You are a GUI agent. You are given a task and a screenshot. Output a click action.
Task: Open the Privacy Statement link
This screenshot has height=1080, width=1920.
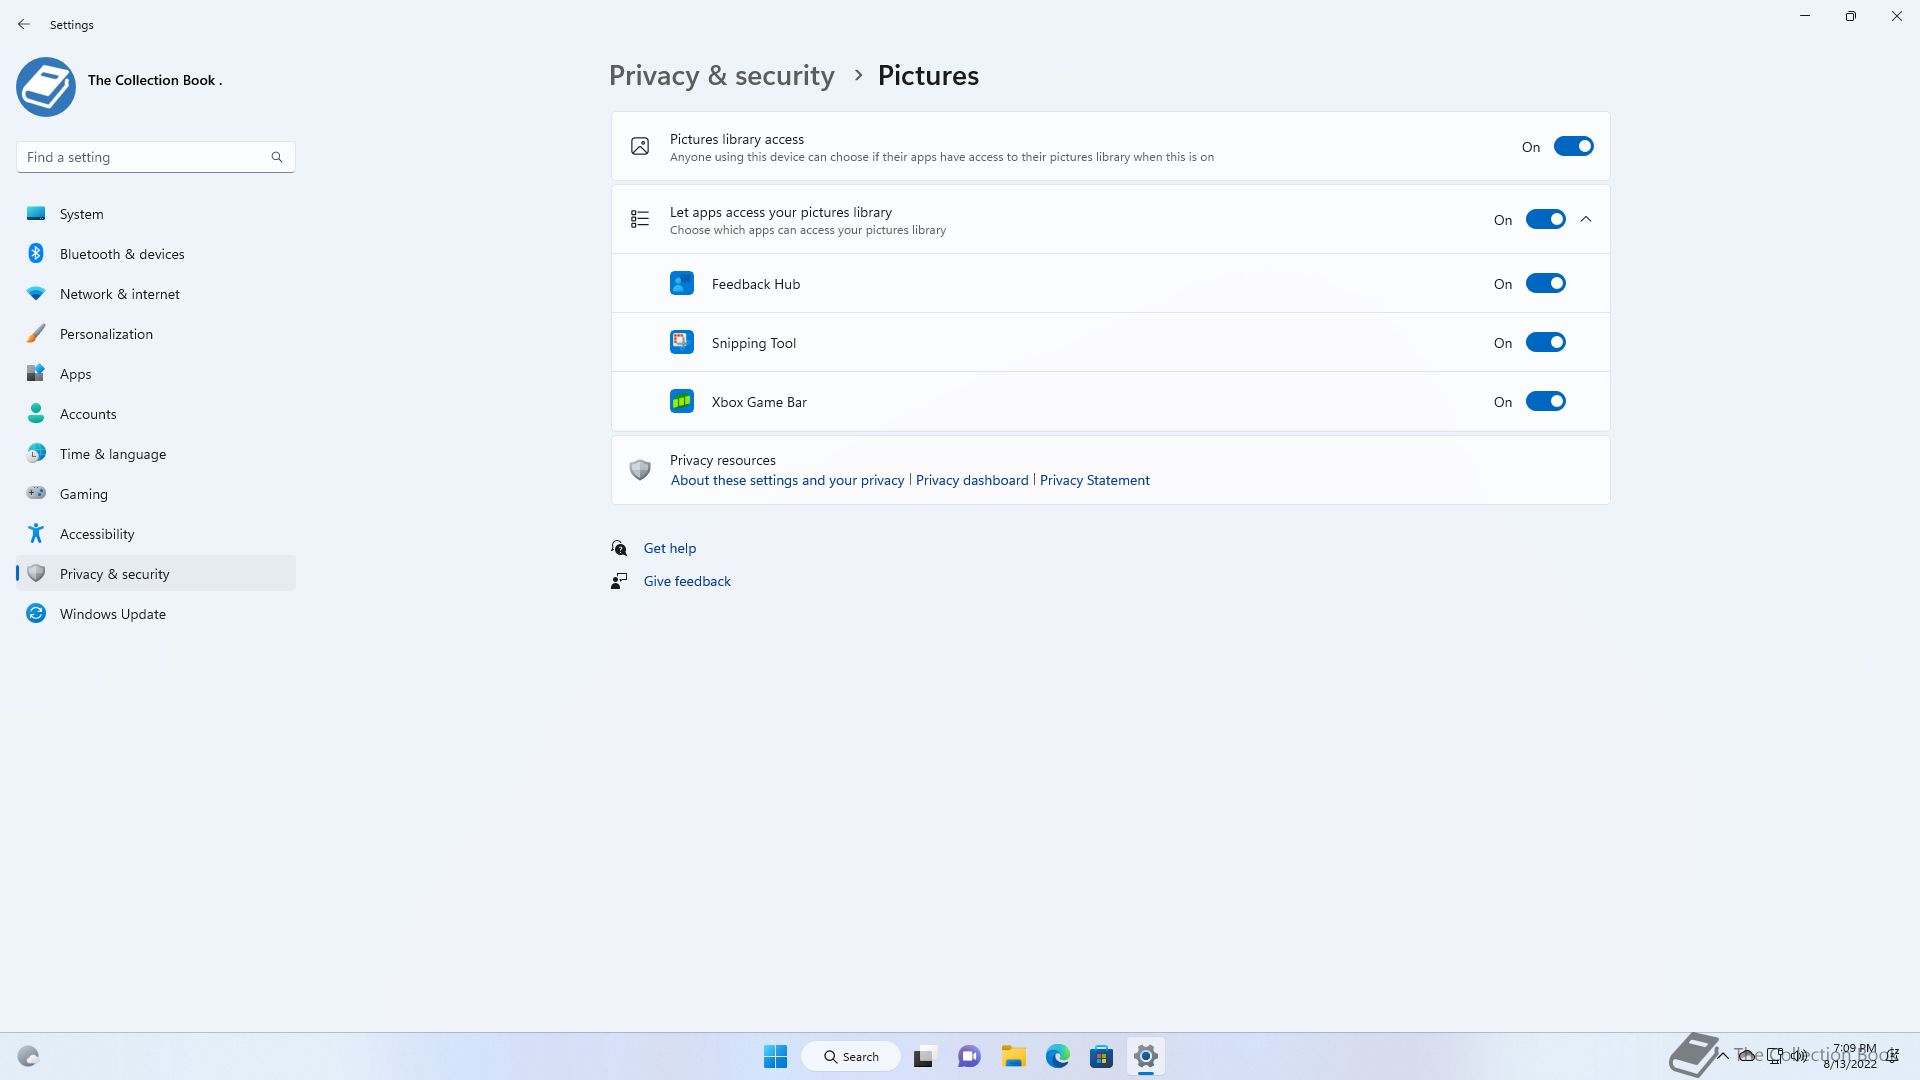coord(1095,480)
